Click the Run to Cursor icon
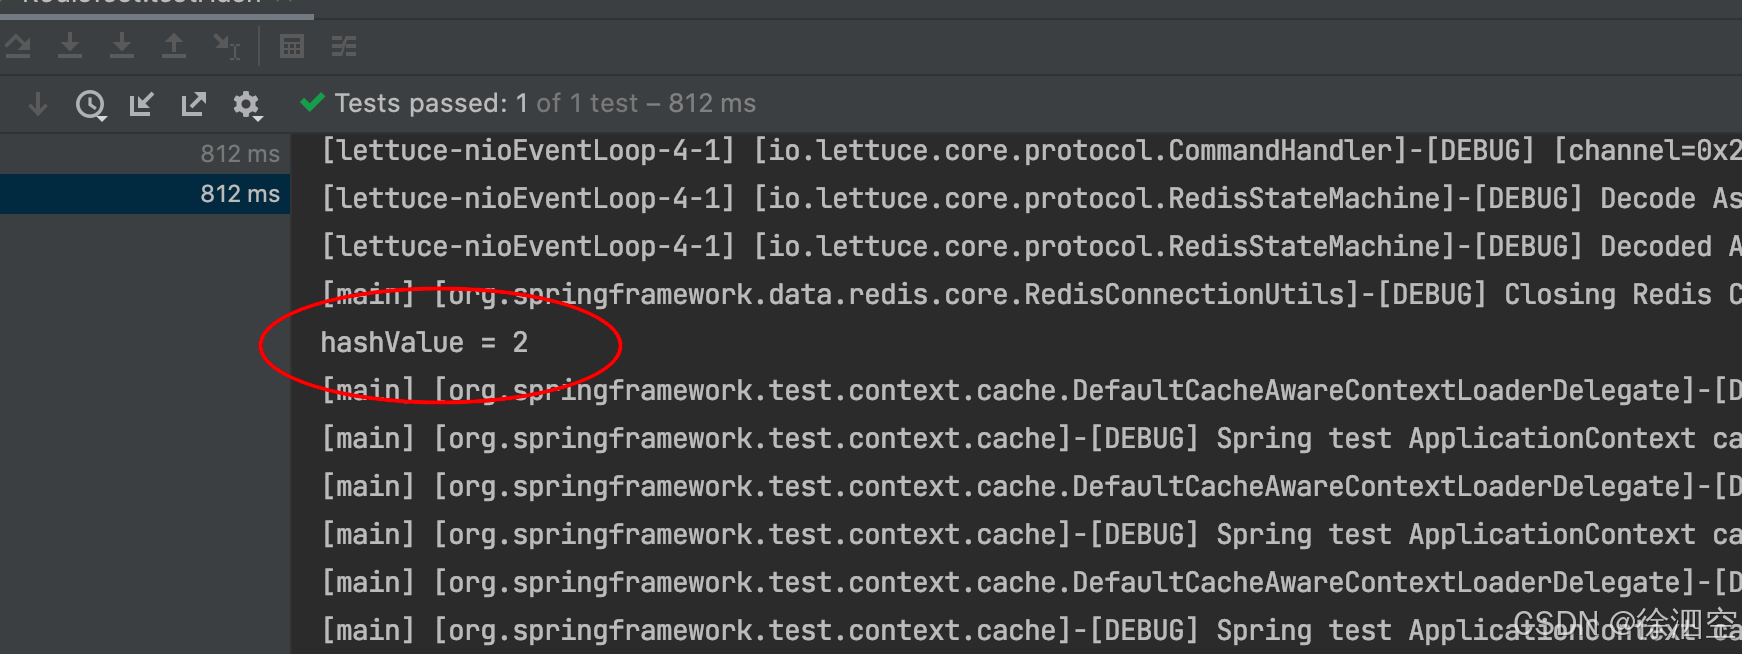Image resolution: width=1742 pixels, height=654 pixels. coord(227,46)
